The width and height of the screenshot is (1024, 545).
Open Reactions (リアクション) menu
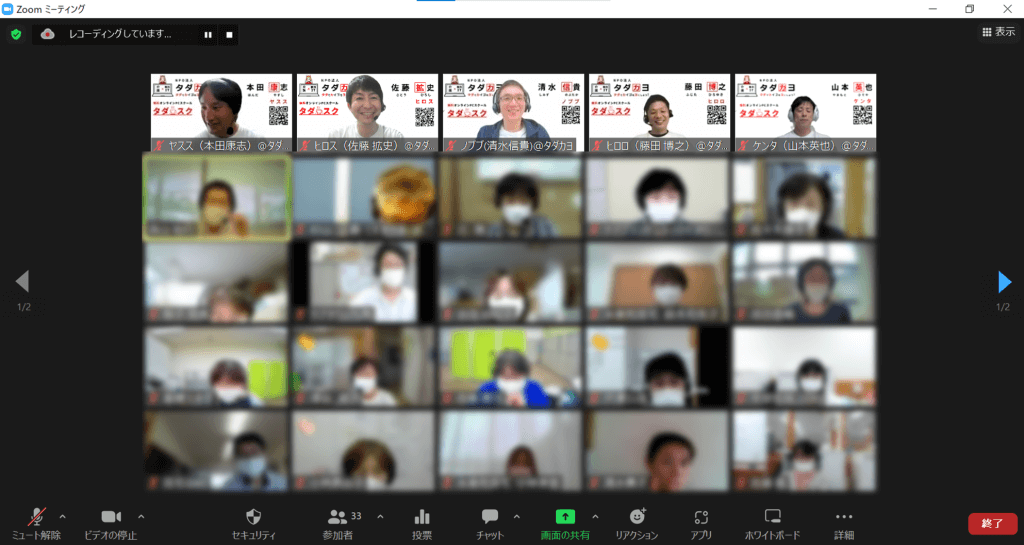point(638,523)
